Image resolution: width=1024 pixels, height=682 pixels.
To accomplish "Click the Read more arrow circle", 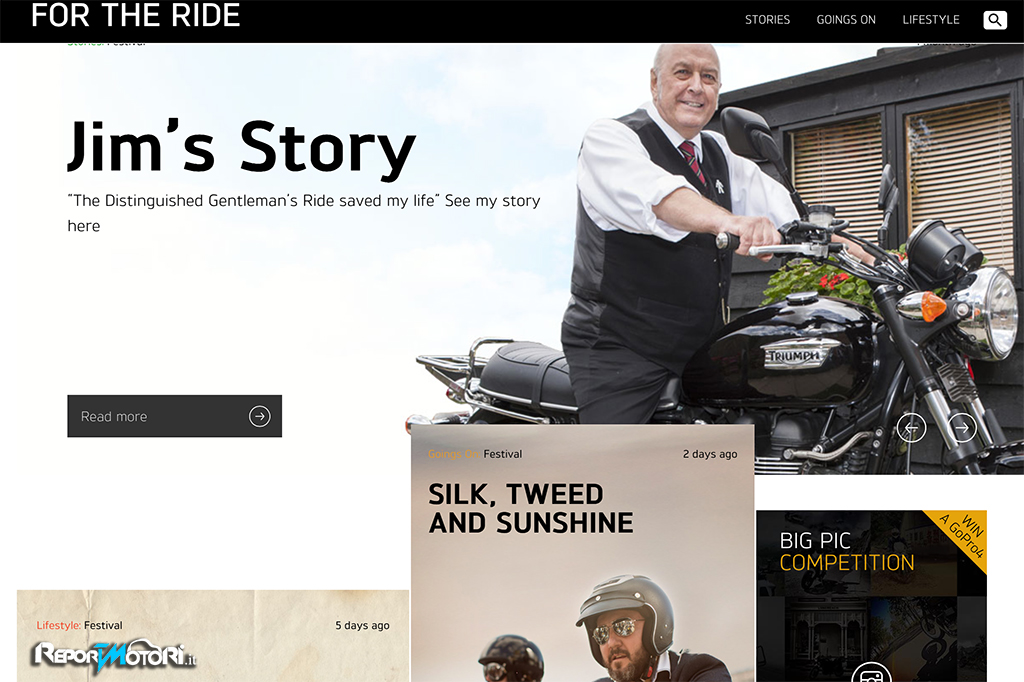I will click(259, 416).
